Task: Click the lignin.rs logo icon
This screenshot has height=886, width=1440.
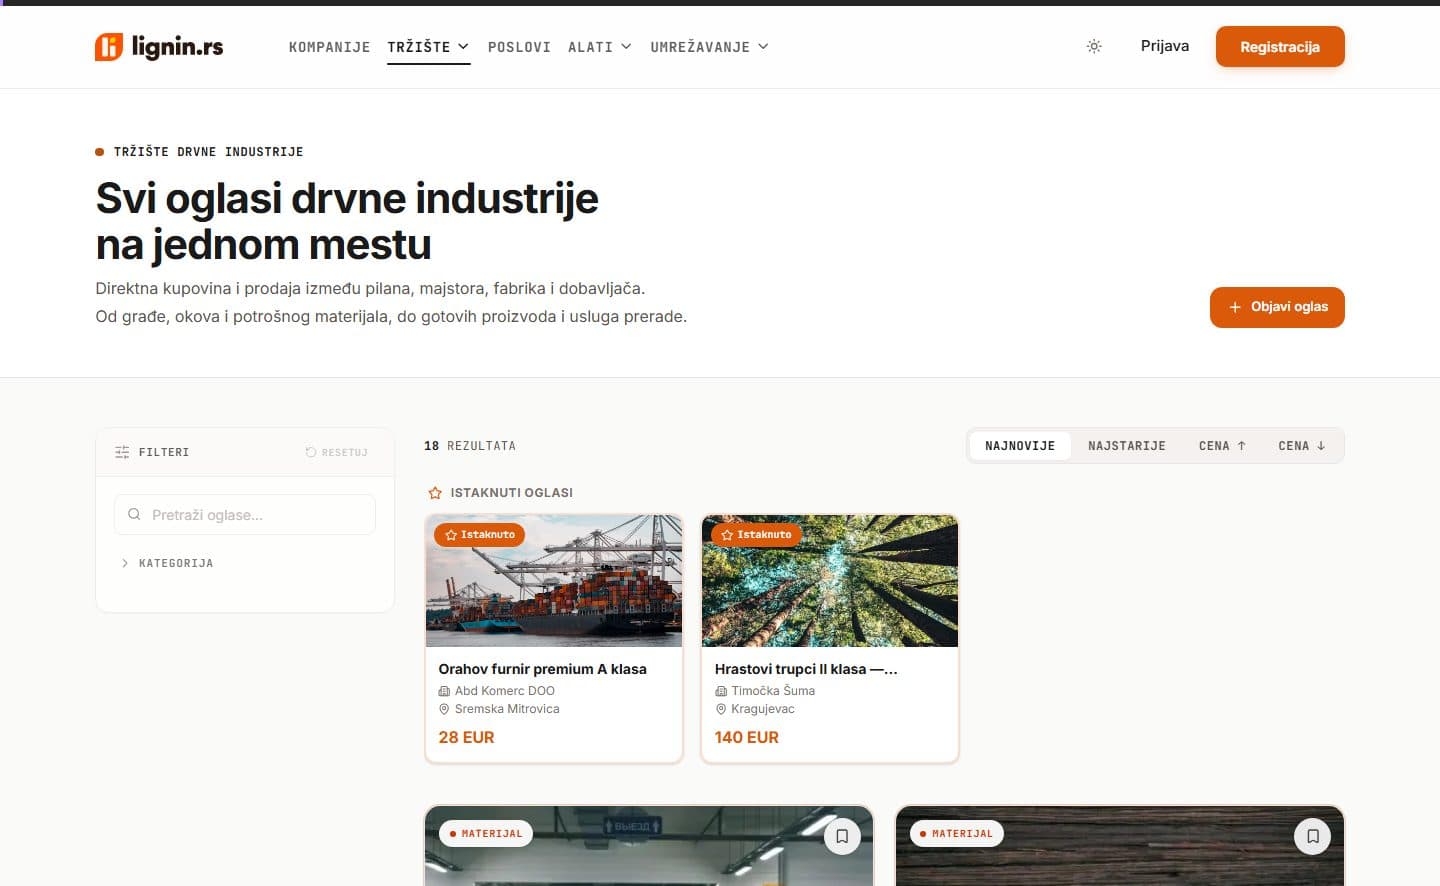Action: (109, 47)
